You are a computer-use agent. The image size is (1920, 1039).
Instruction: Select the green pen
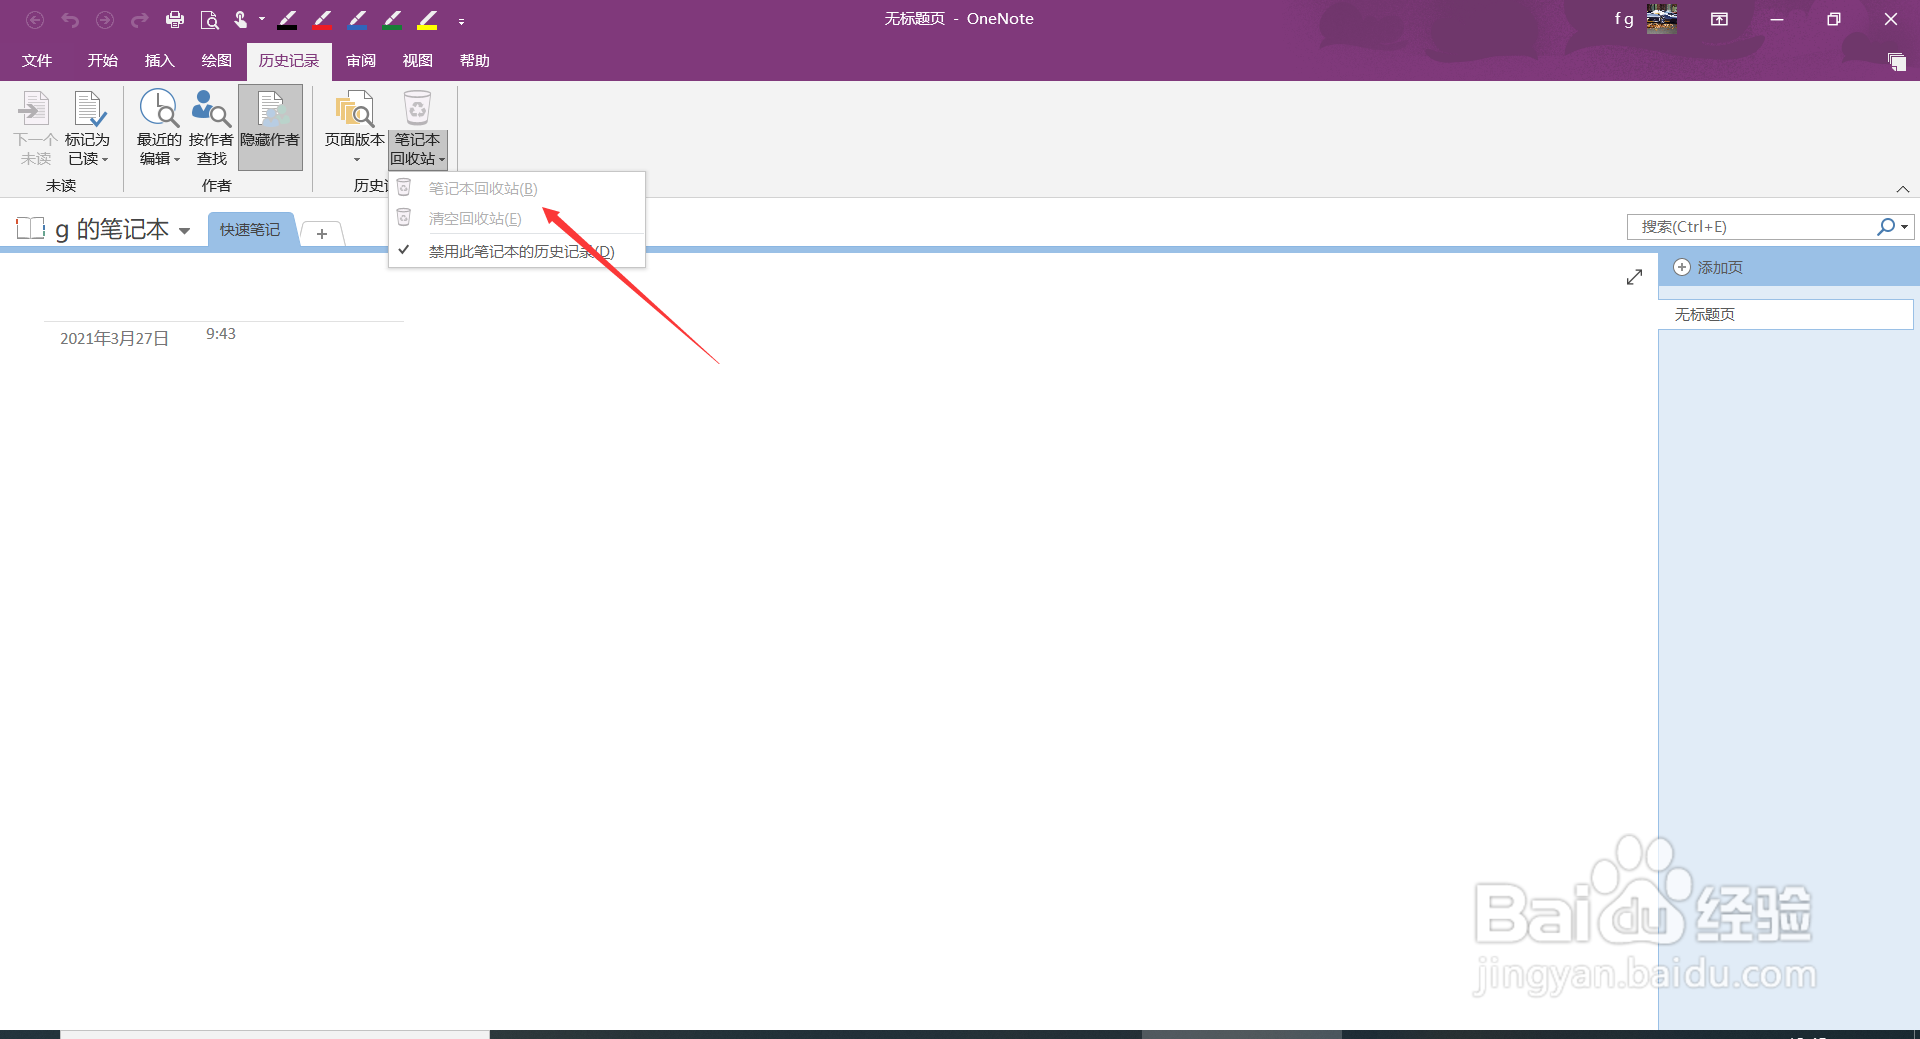point(393,20)
